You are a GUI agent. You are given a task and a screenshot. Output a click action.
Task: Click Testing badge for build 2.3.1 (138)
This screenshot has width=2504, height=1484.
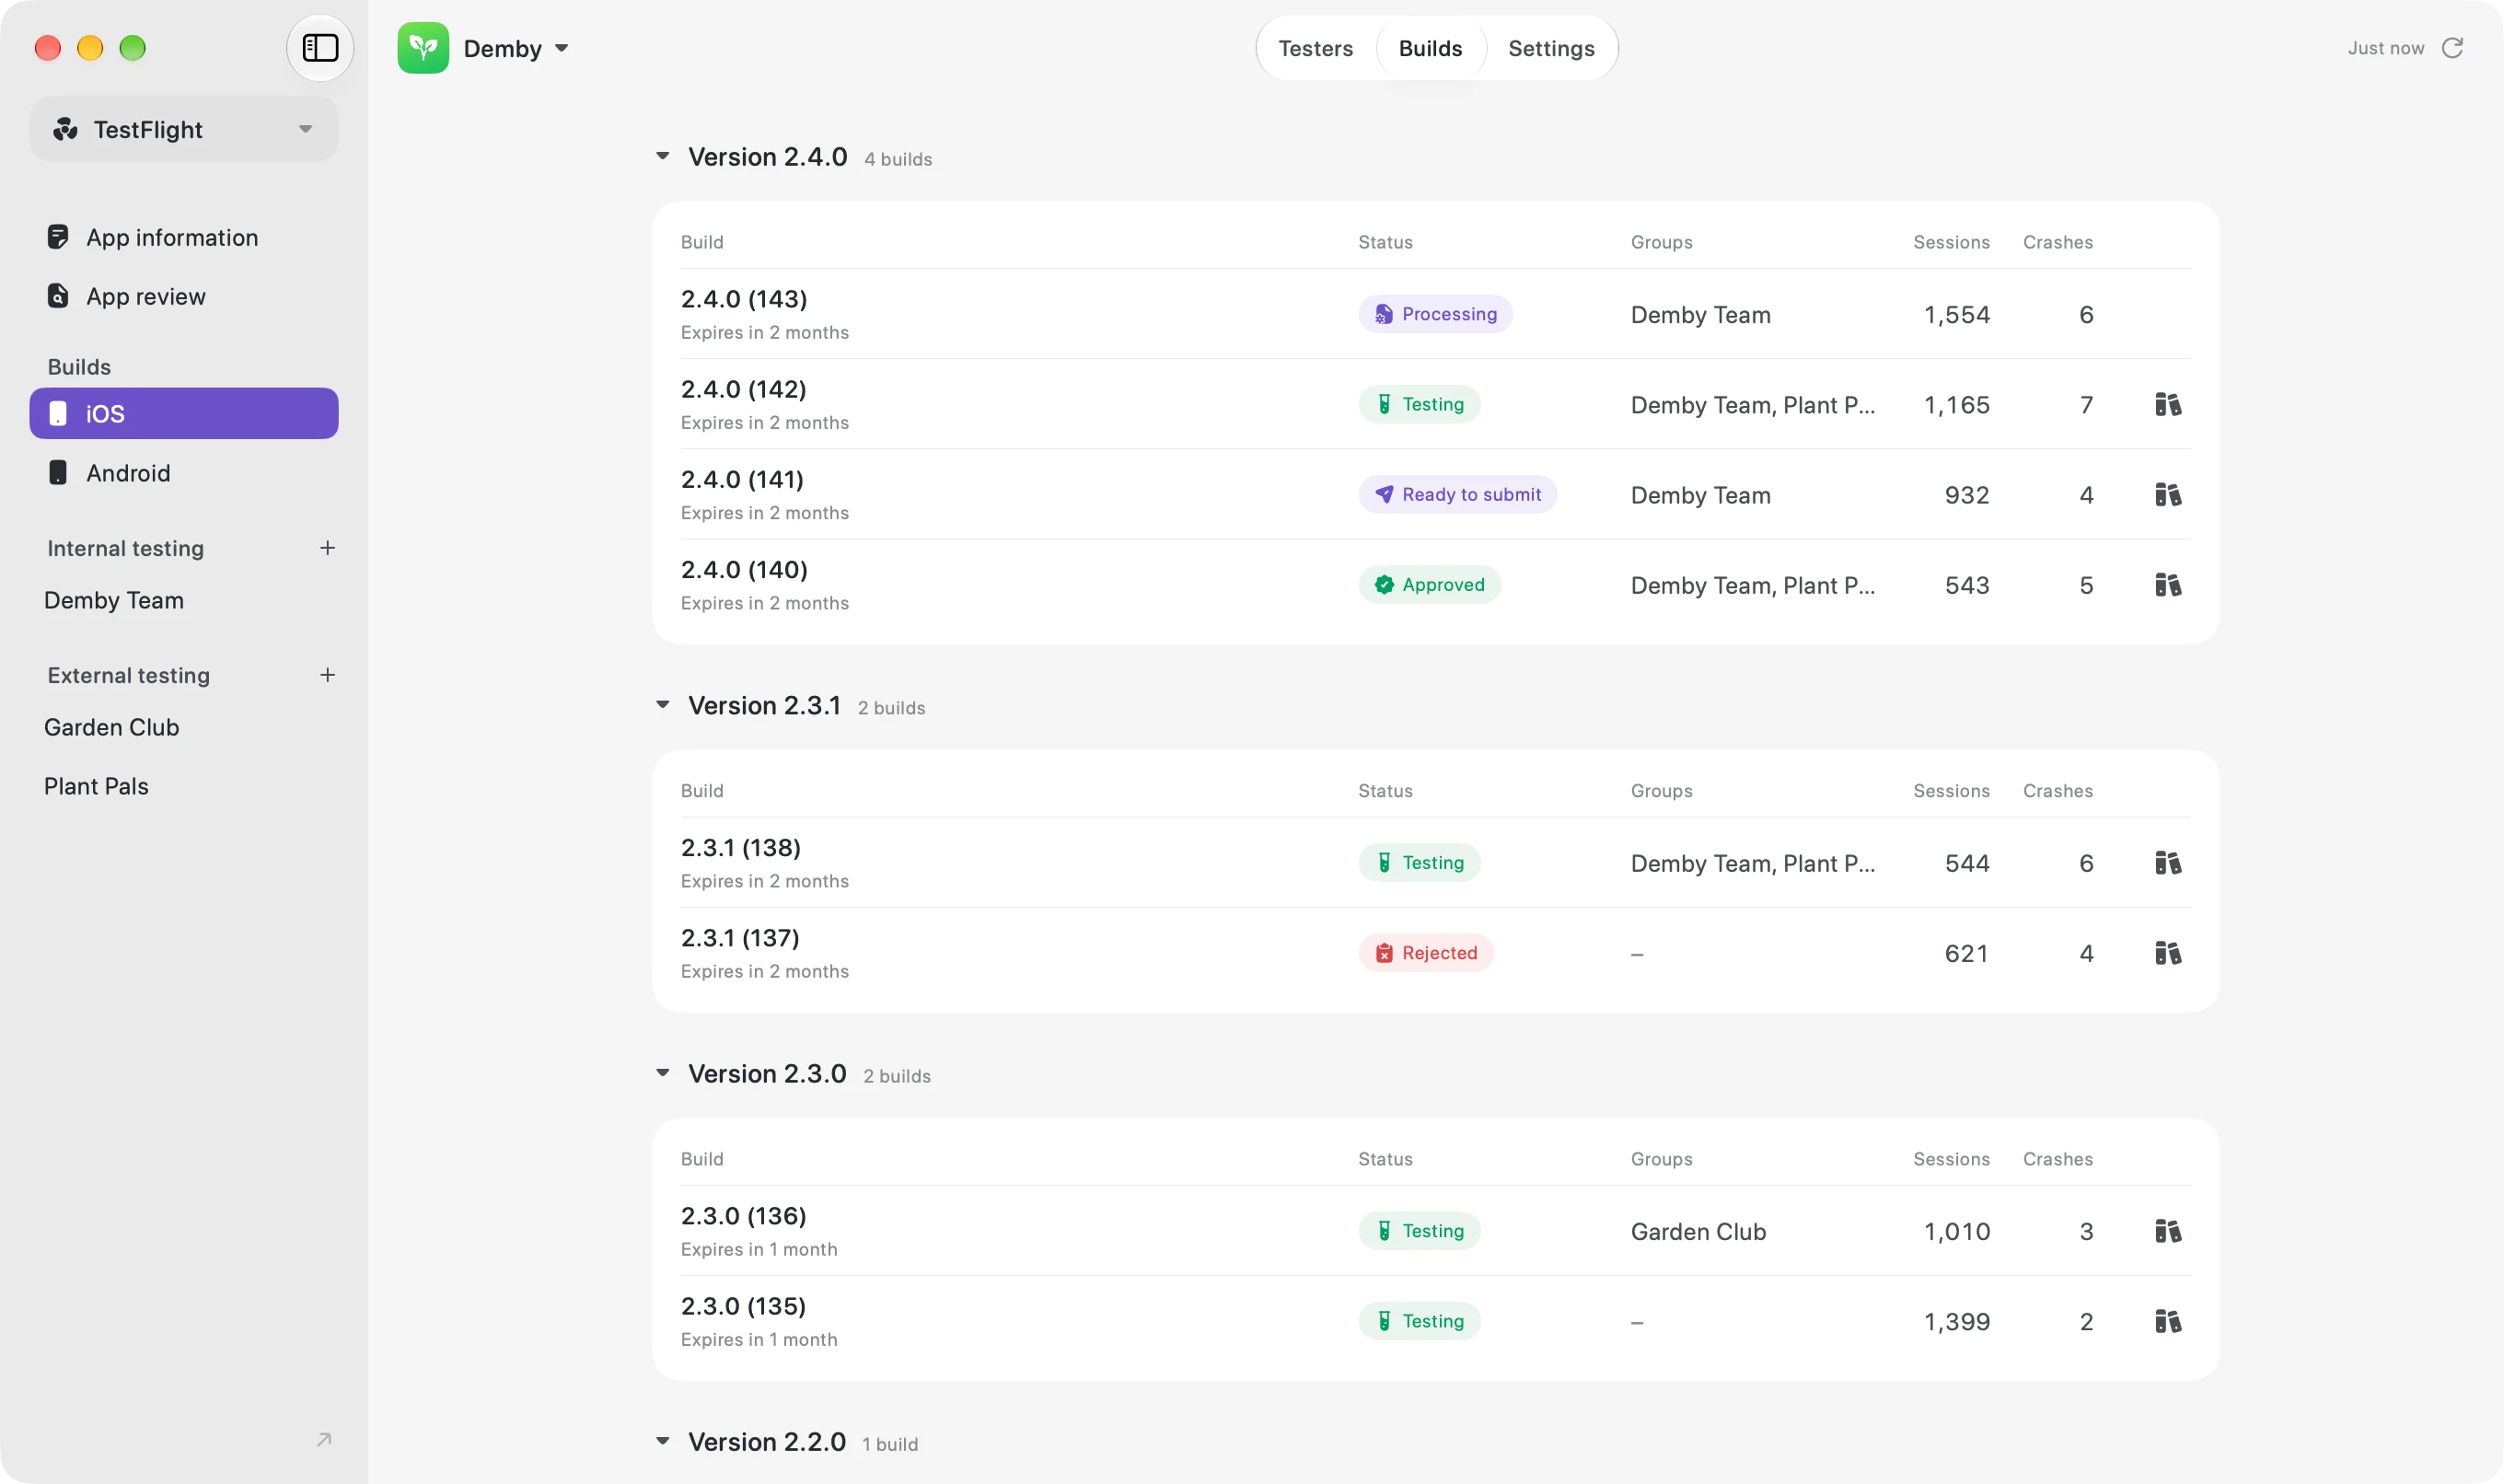(1419, 862)
